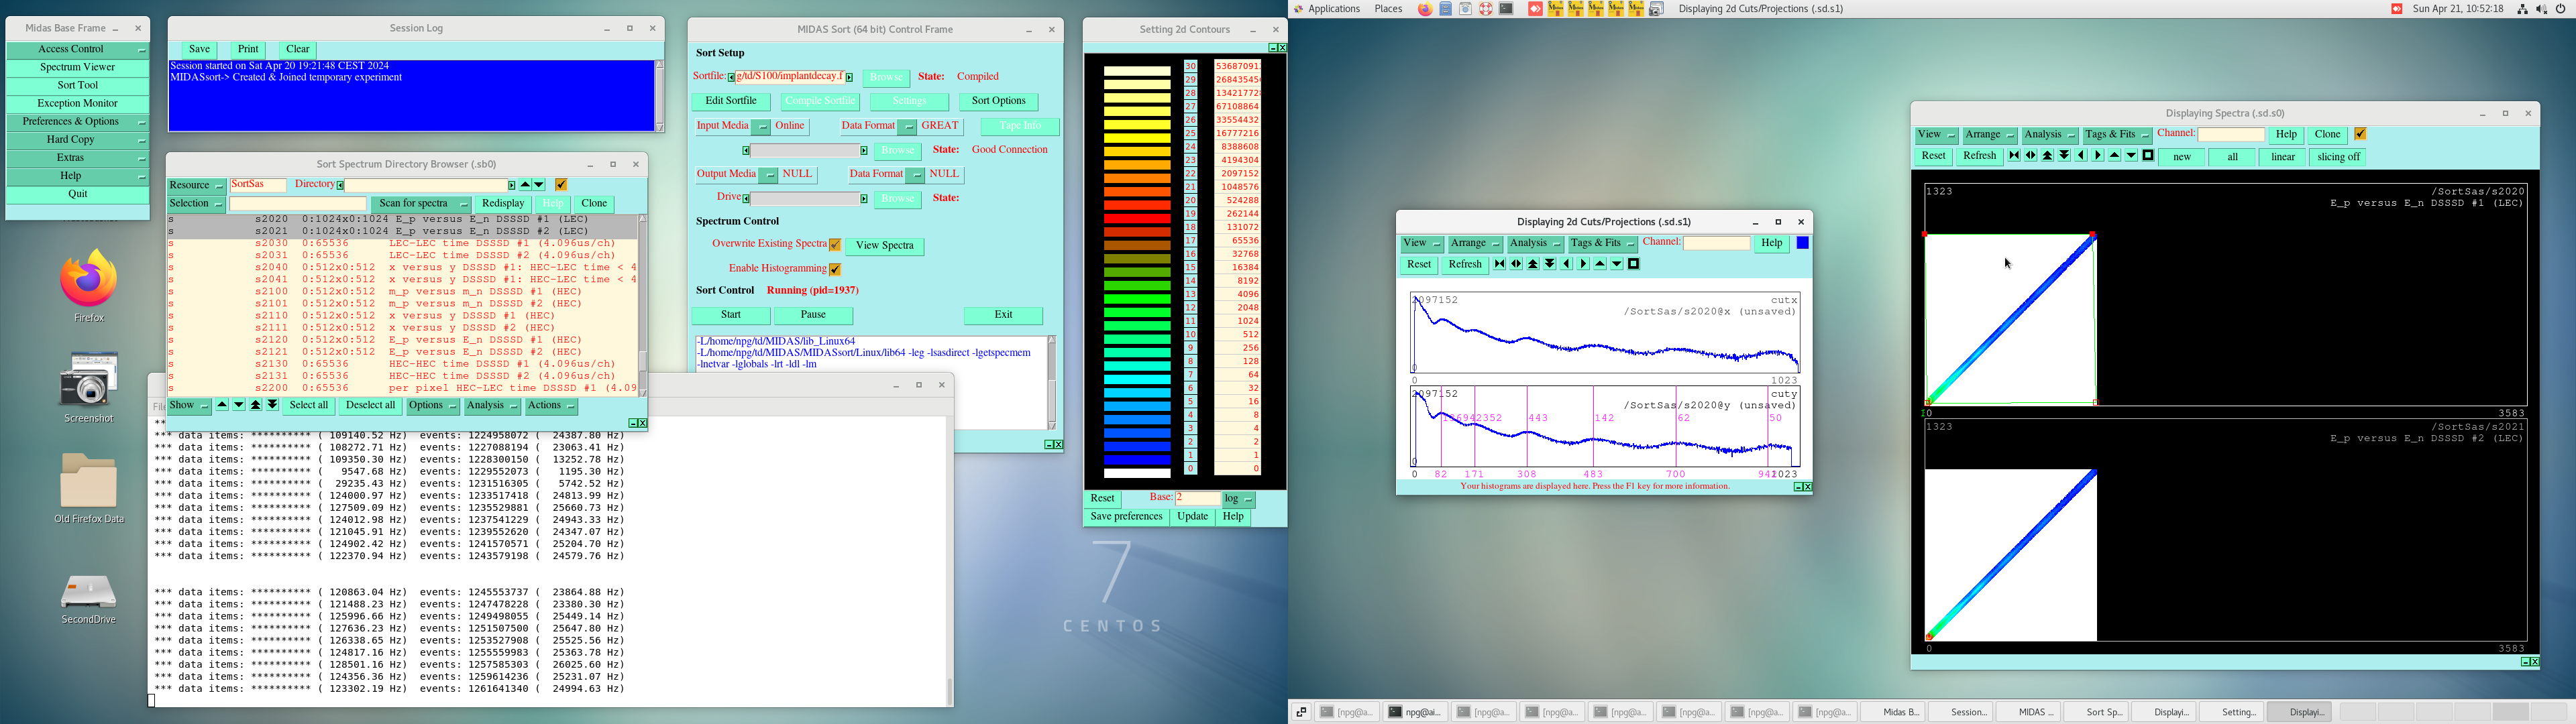The height and width of the screenshot is (724, 2576).
Task: Toggle linear scale button in Displaying Spectra
Action: (x=2283, y=157)
